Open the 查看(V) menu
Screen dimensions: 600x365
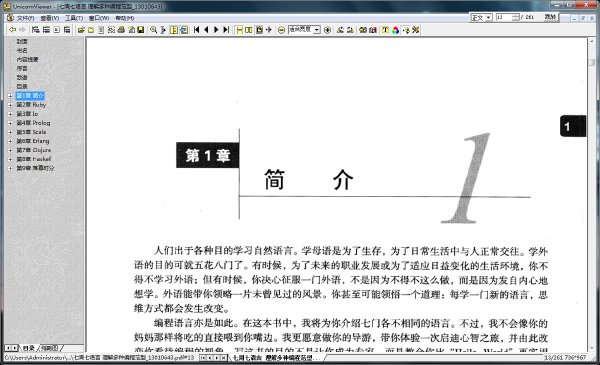click(50, 18)
